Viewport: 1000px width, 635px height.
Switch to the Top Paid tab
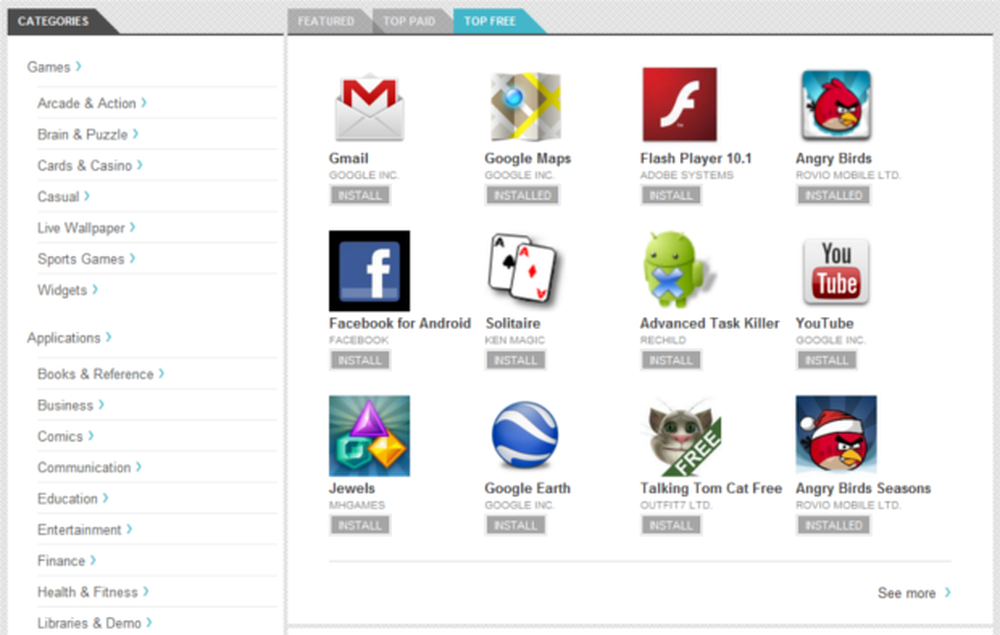point(409,21)
